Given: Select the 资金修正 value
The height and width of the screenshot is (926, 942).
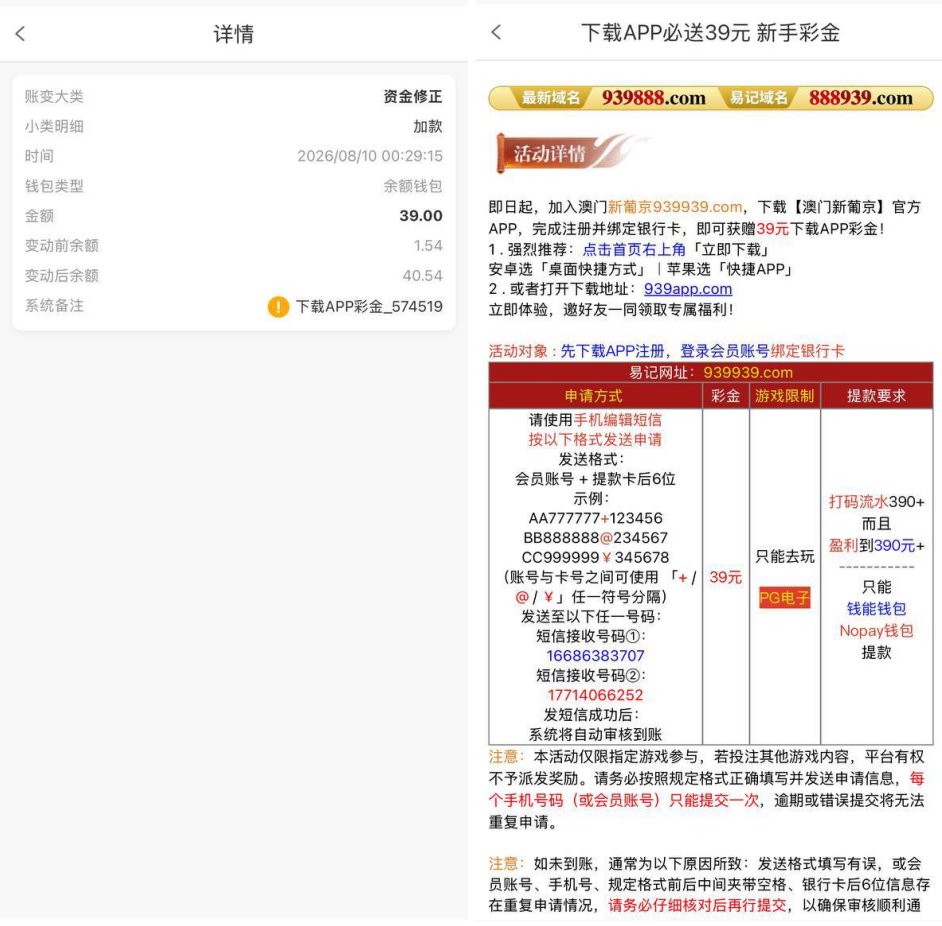Looking at the screenshot, I should (413, 97).
